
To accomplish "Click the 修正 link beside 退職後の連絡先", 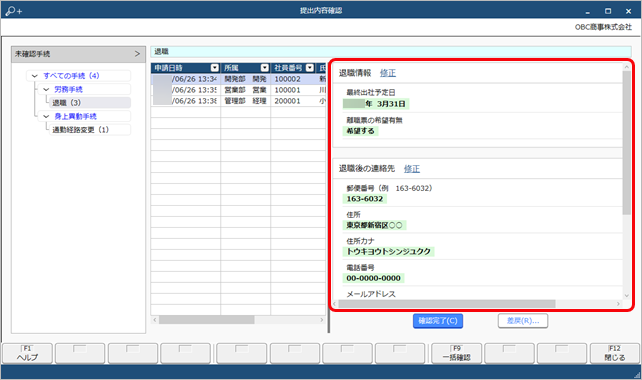I will click(x=412, y=169).
